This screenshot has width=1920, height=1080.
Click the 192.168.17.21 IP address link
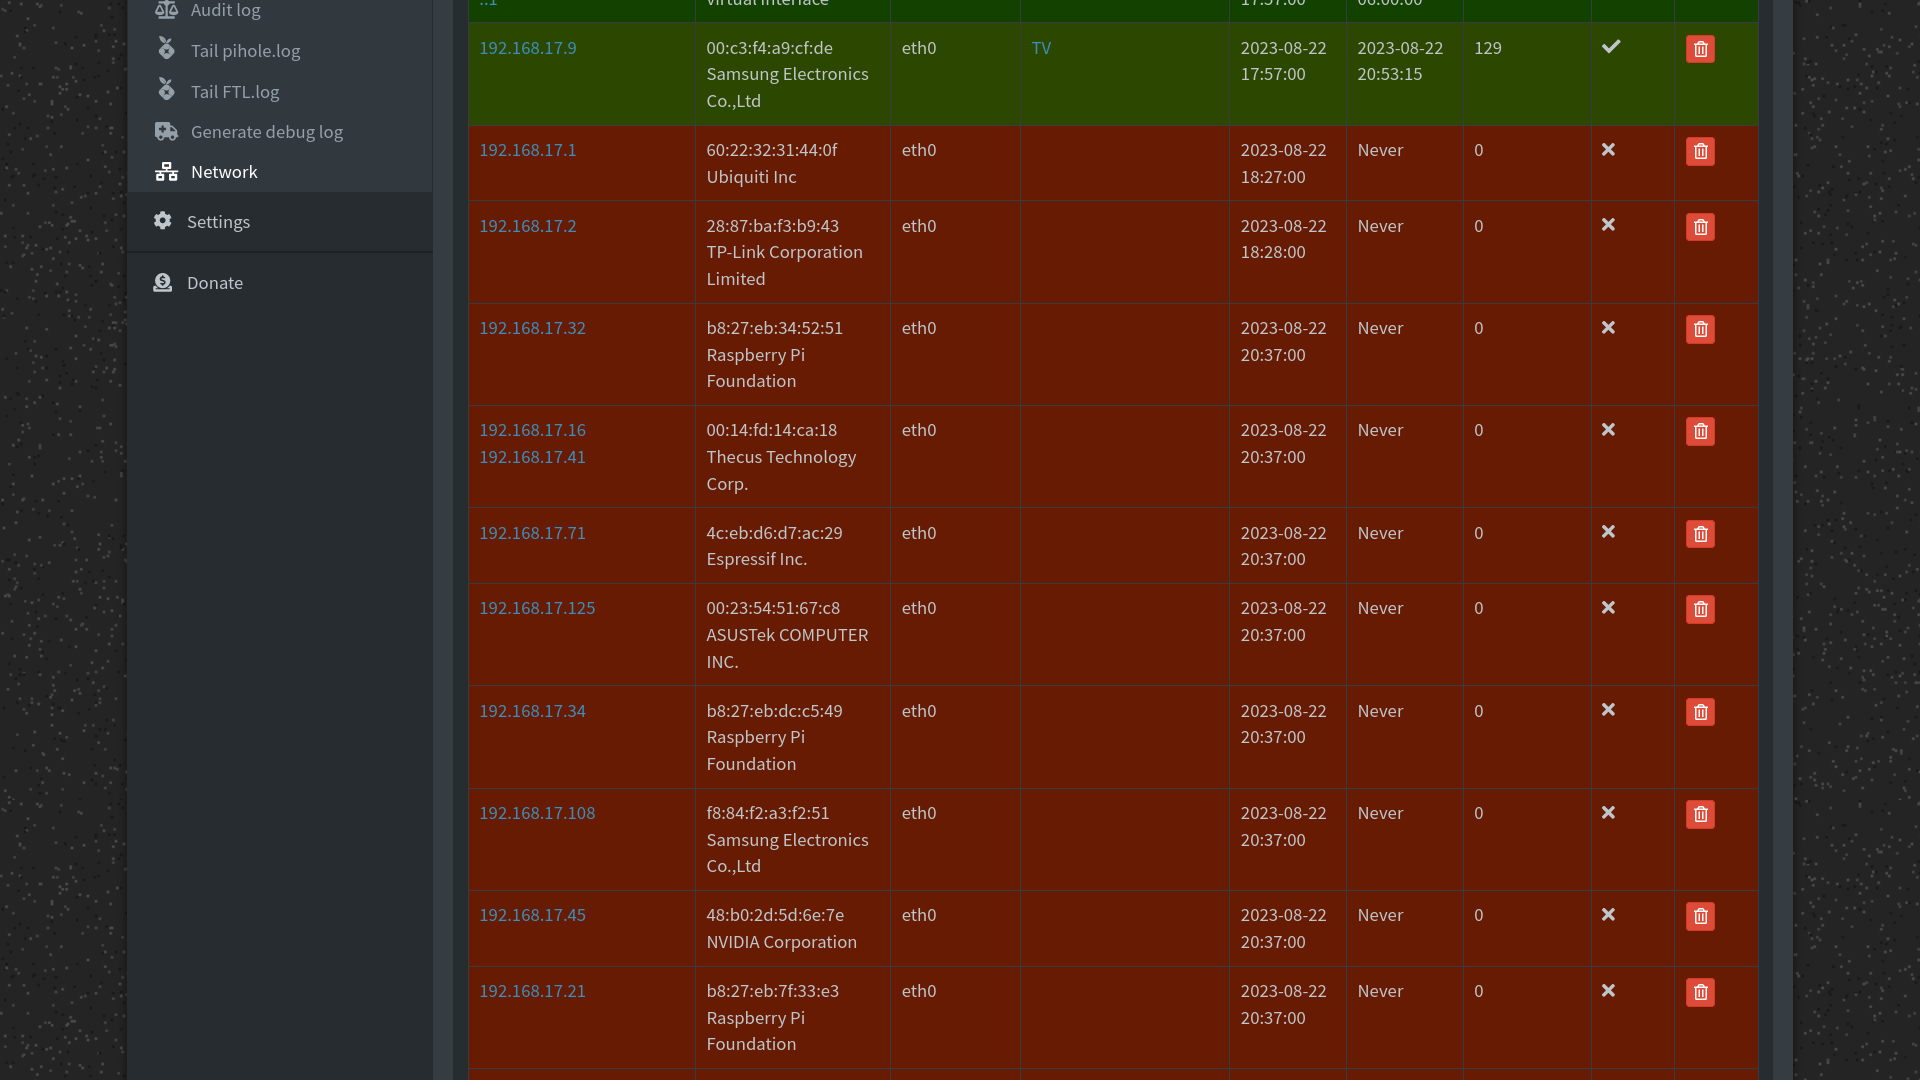click(532, 991)
